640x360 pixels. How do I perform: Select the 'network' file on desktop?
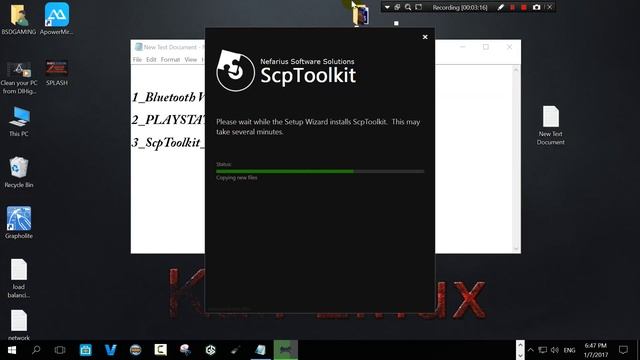[19, 325]
